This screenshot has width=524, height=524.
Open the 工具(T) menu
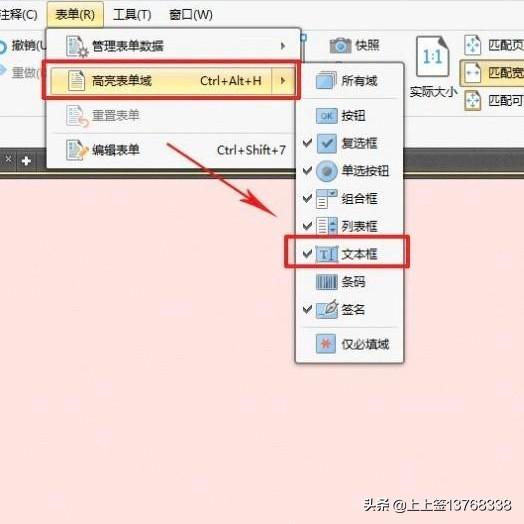point(132,14)
